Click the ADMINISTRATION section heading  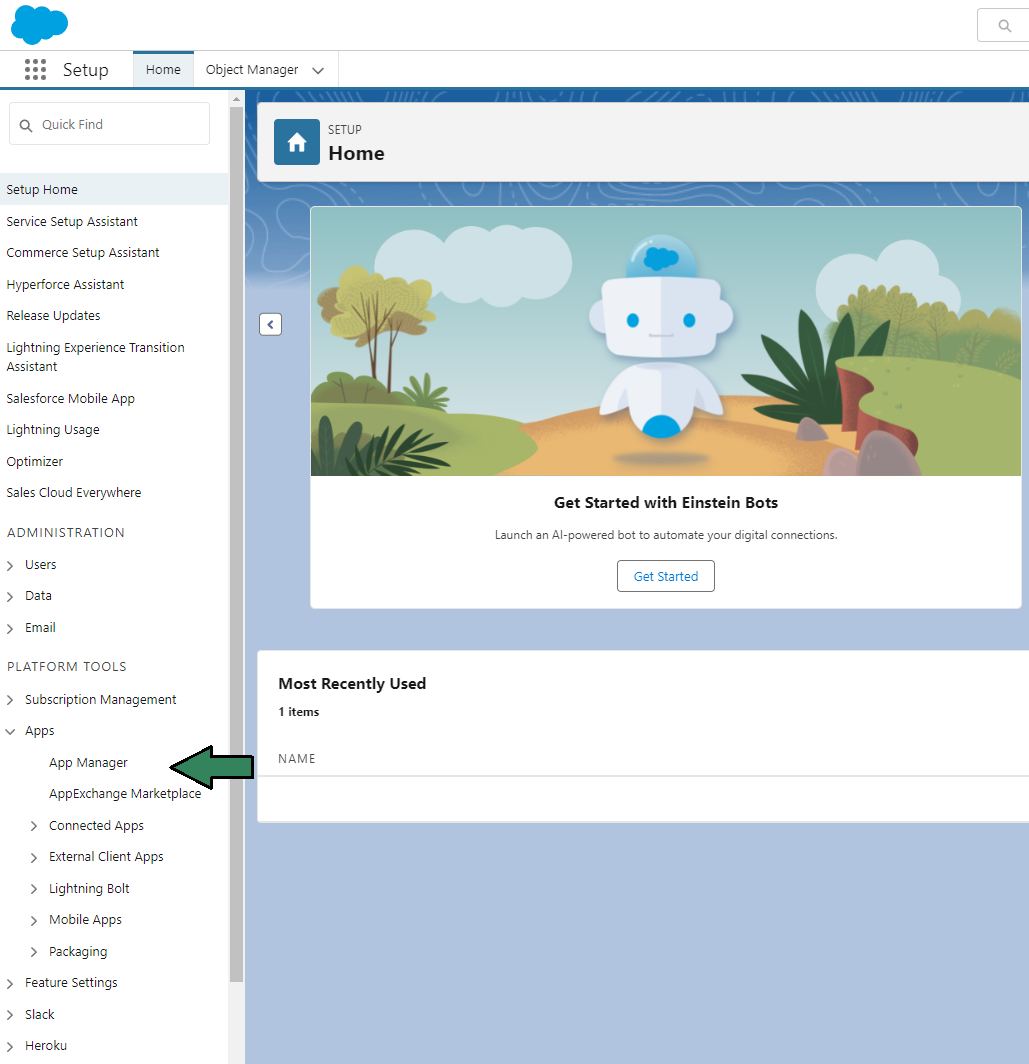[x=66, y=533]
